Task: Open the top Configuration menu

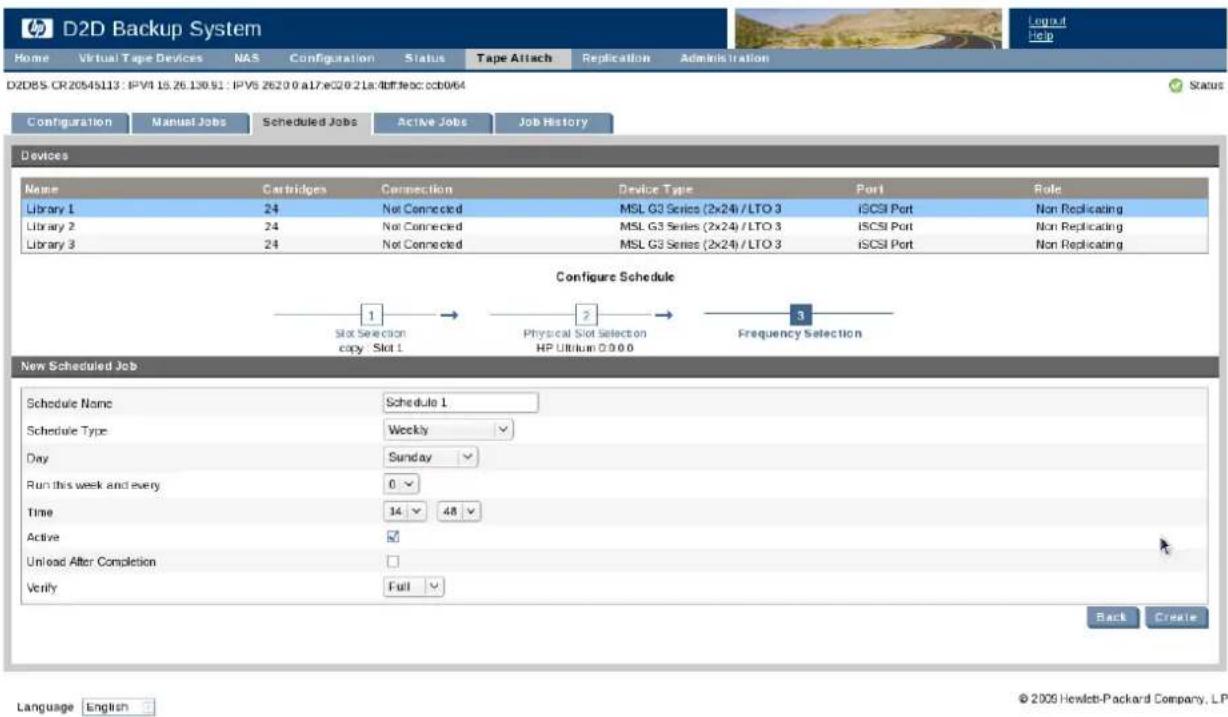Action: (333, 60)
